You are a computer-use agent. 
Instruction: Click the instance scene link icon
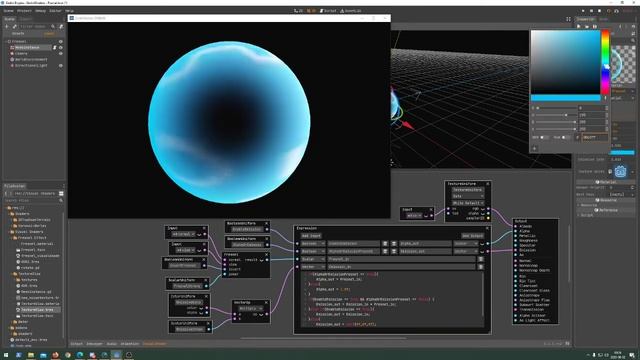(14, 27)
